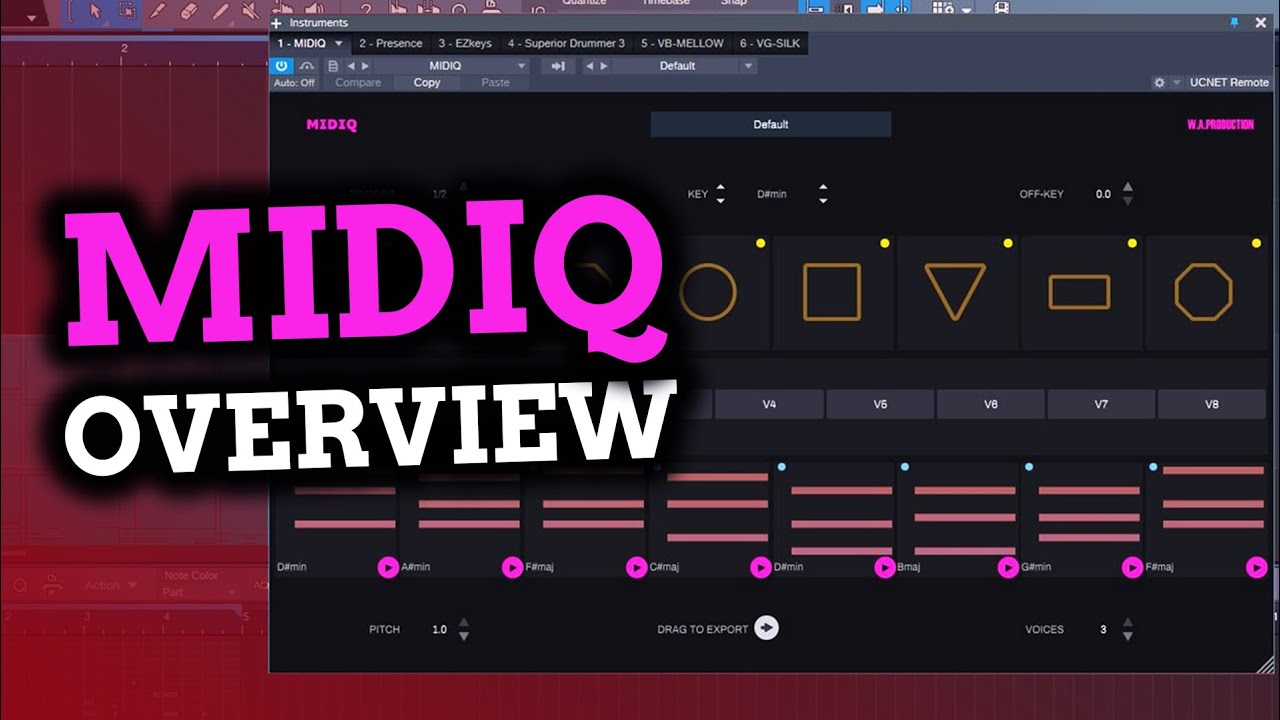Click the W.A.PRODUCTION logo
Viewport: 1280px width, 720px height.
click(1220, 125)
